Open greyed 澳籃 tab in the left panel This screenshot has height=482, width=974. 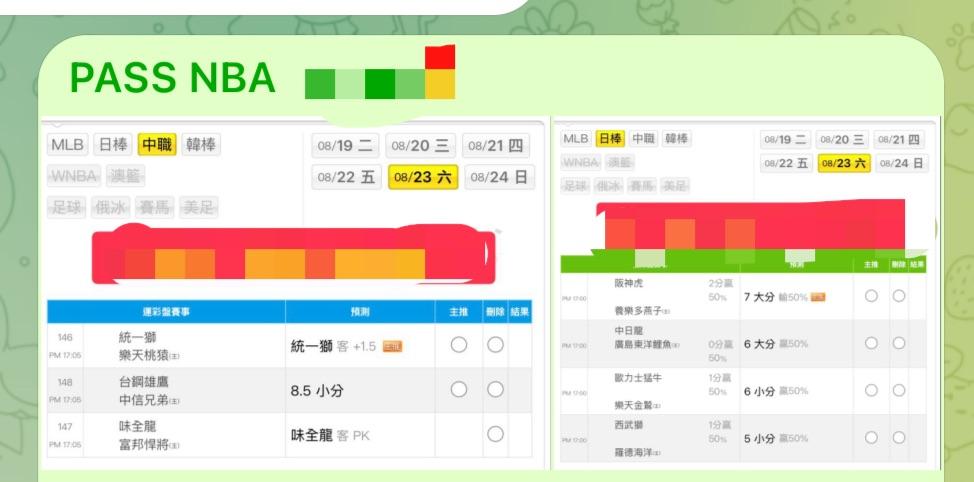click(125, 176)
